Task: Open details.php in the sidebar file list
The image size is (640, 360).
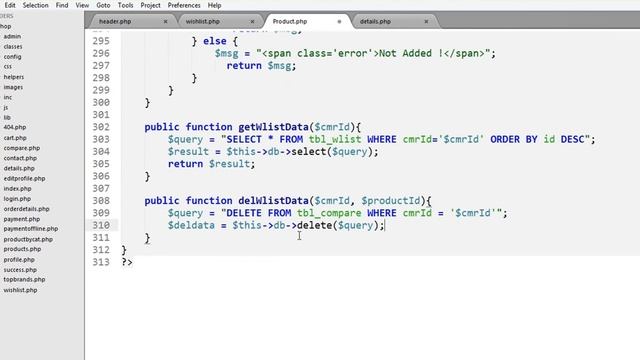Action: pyautogui.click(x=19, y=168)
